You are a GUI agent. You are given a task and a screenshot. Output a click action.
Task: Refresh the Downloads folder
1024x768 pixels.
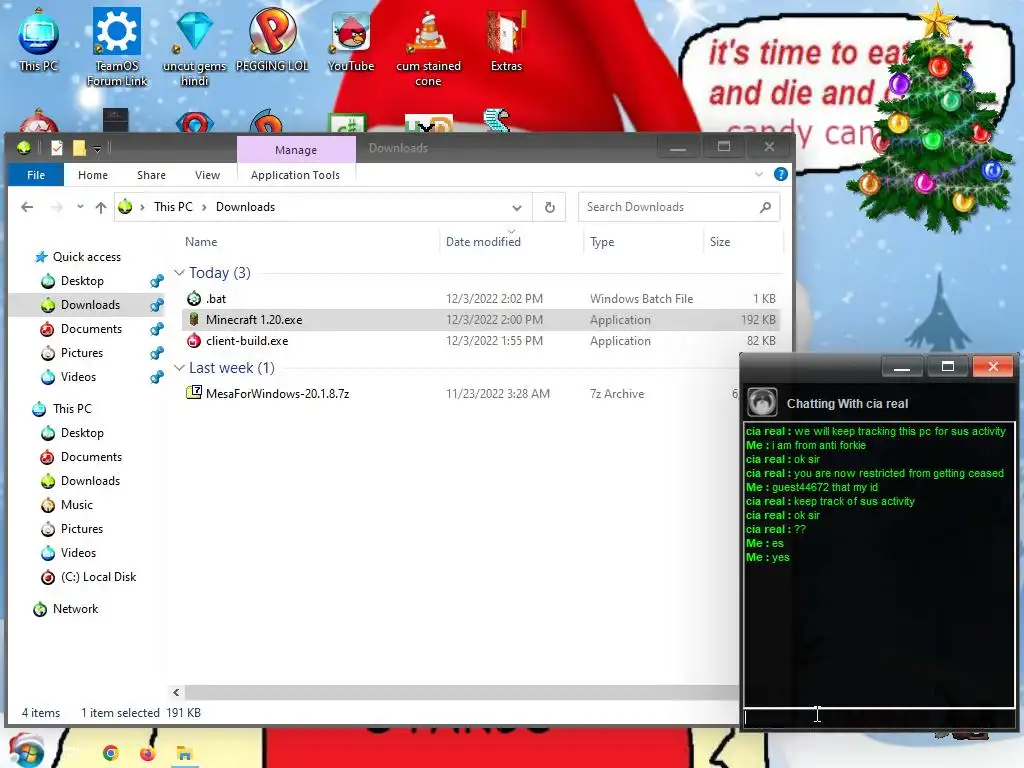click(x=550, y=207)
